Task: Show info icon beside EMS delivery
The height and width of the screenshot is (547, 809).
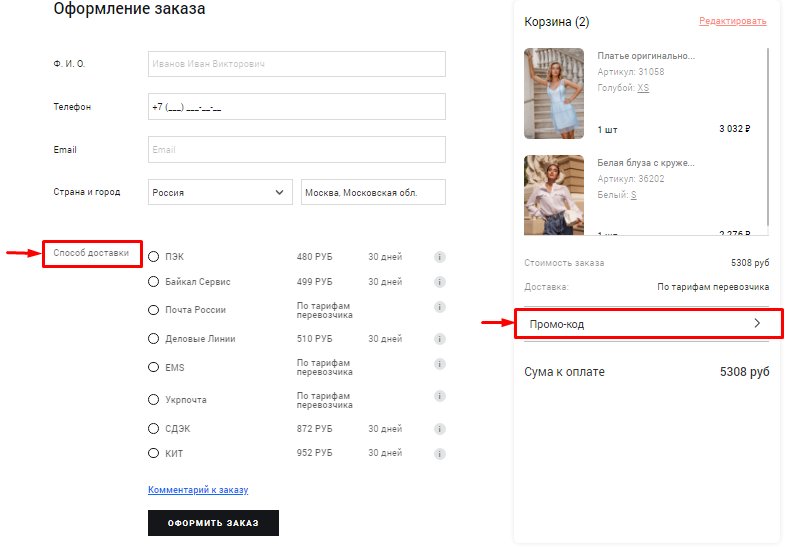Action: 440,364
